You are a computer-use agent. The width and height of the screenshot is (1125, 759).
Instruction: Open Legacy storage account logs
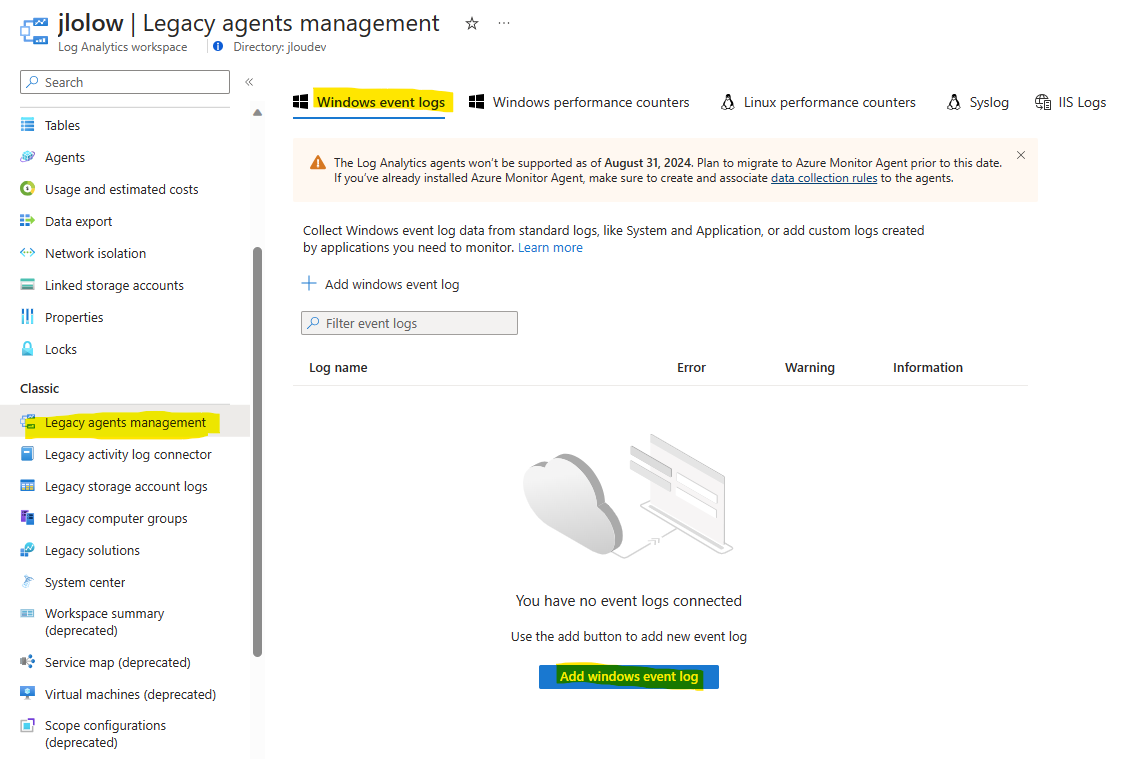coord(126,486)
